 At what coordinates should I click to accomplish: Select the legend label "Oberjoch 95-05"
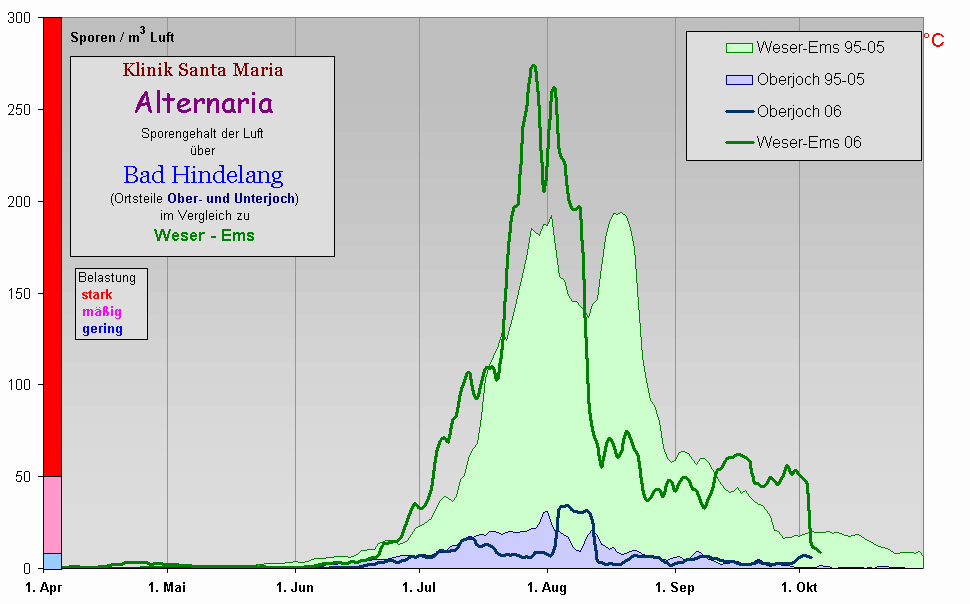click(810, 79)
